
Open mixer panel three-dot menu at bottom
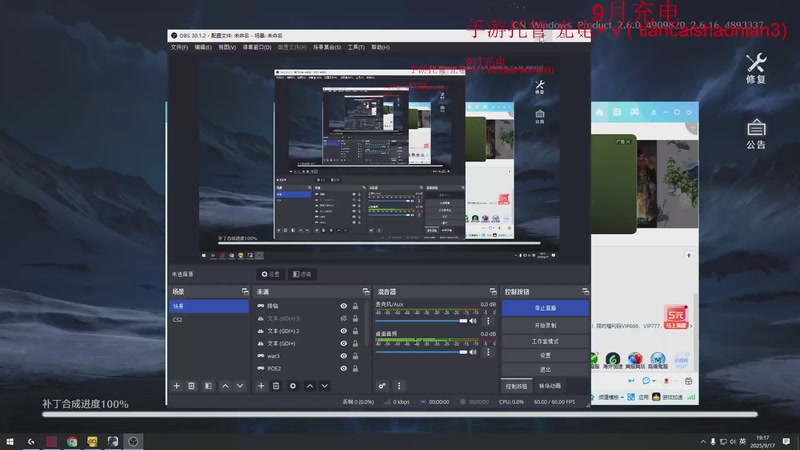pos(399,386)
